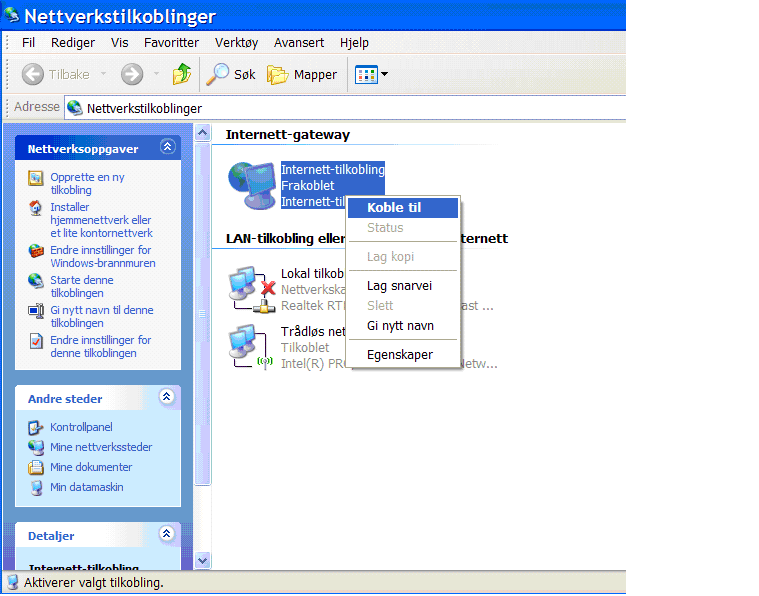The height and width of the screenshot is (596, 759).
Task: Click the title bar network icon
Action: coord(12,15)
